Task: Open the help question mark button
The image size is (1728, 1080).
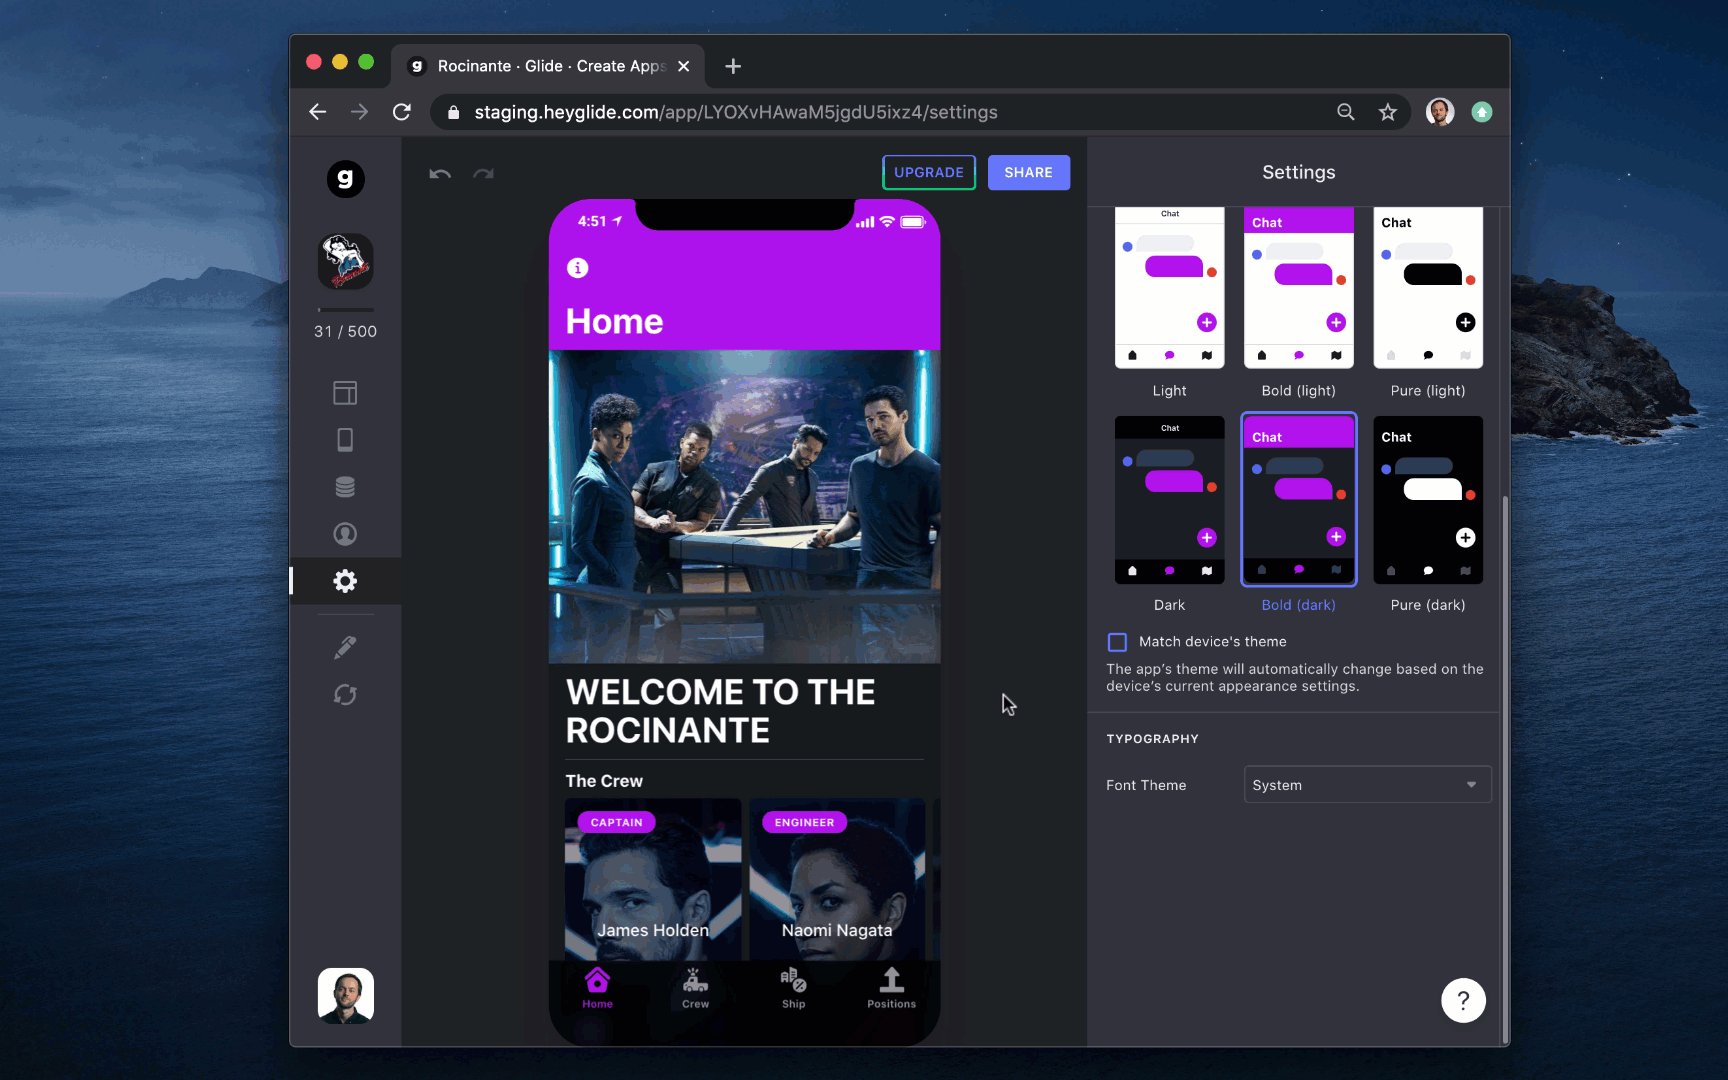Action: point(1463,1000)
